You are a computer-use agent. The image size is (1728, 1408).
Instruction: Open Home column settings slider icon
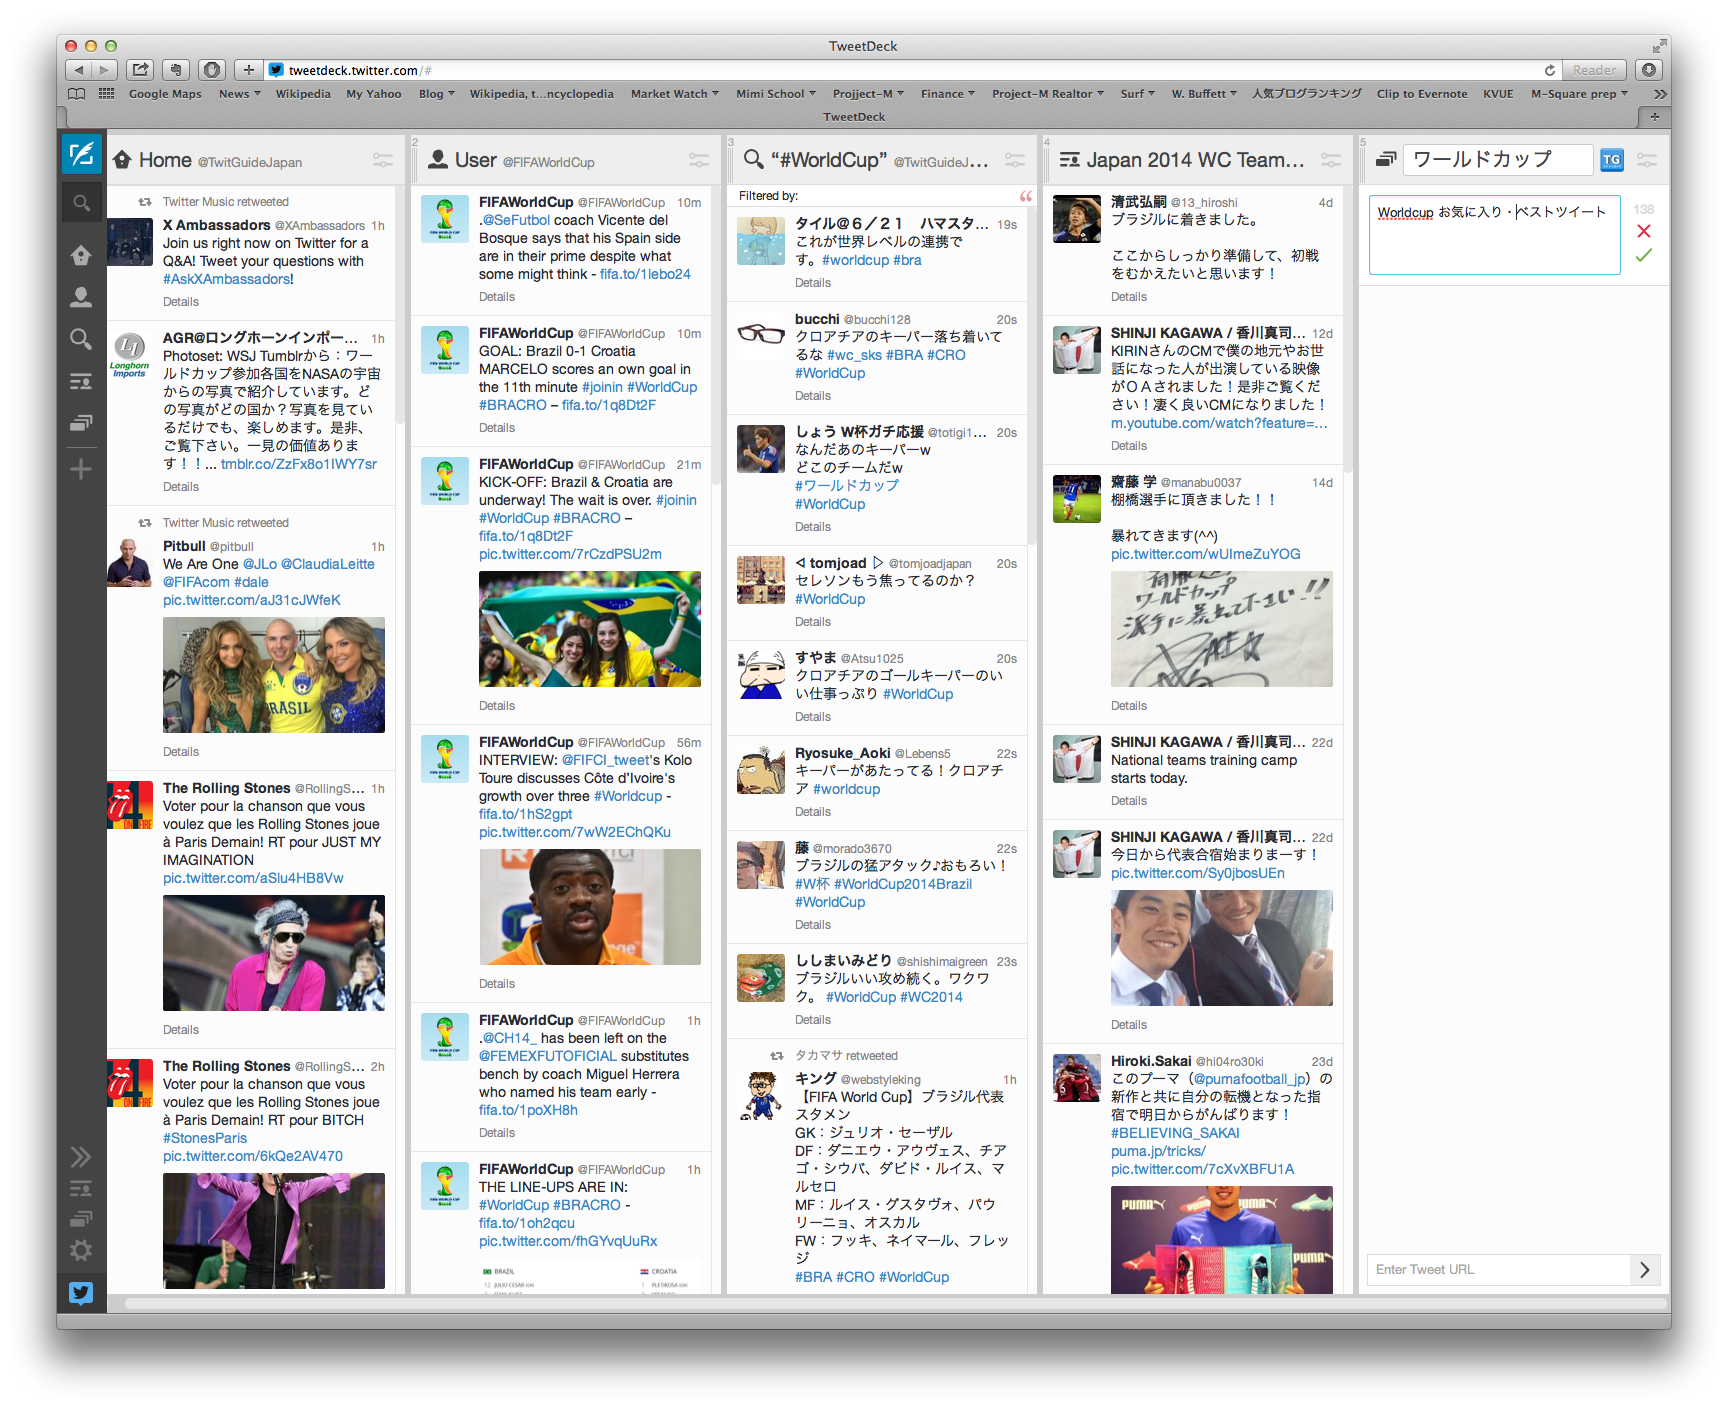pyautogui.click(x=383, y=160)
